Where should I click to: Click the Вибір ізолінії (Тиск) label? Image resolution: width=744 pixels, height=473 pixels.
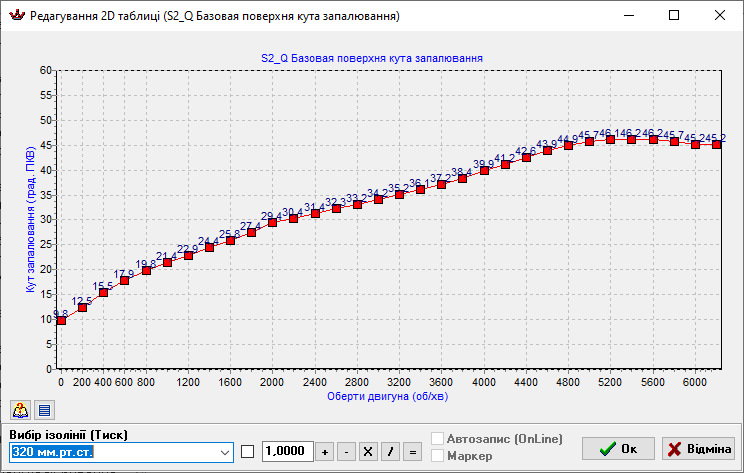[x=68, y=435]
